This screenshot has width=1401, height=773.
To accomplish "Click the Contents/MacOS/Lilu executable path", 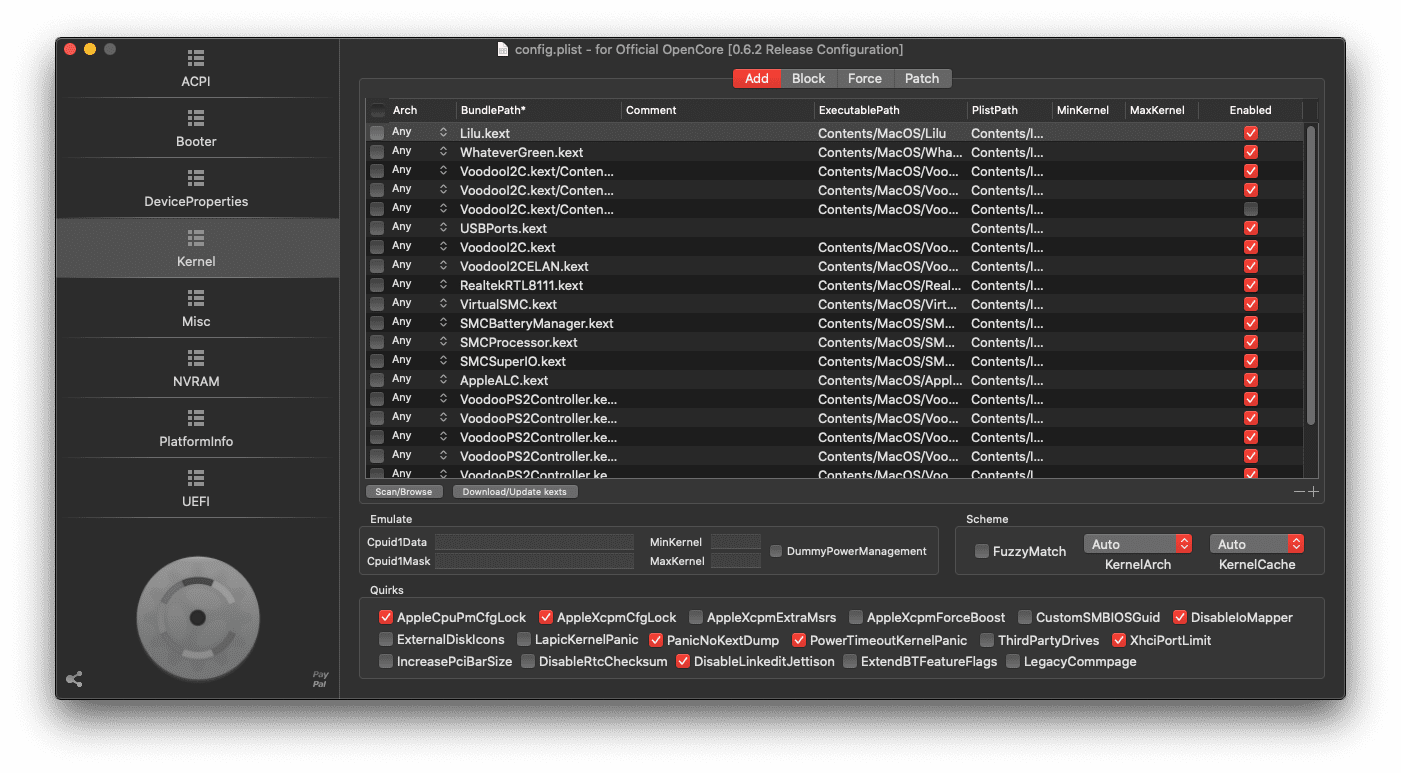I will [882, 133].
